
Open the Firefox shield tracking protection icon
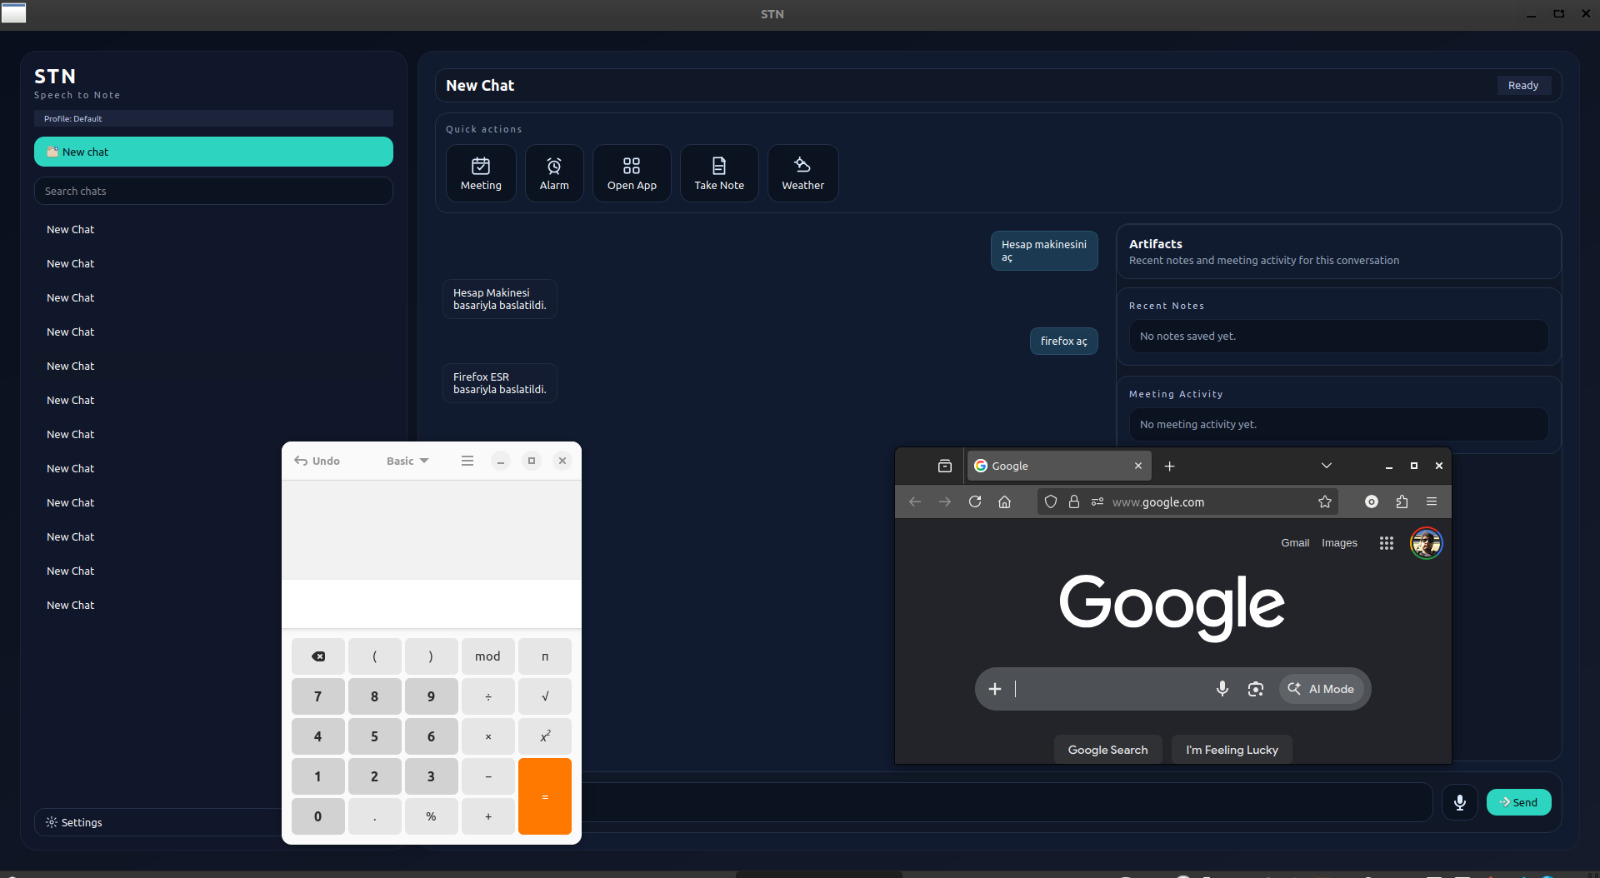(x=1051, y=502)
